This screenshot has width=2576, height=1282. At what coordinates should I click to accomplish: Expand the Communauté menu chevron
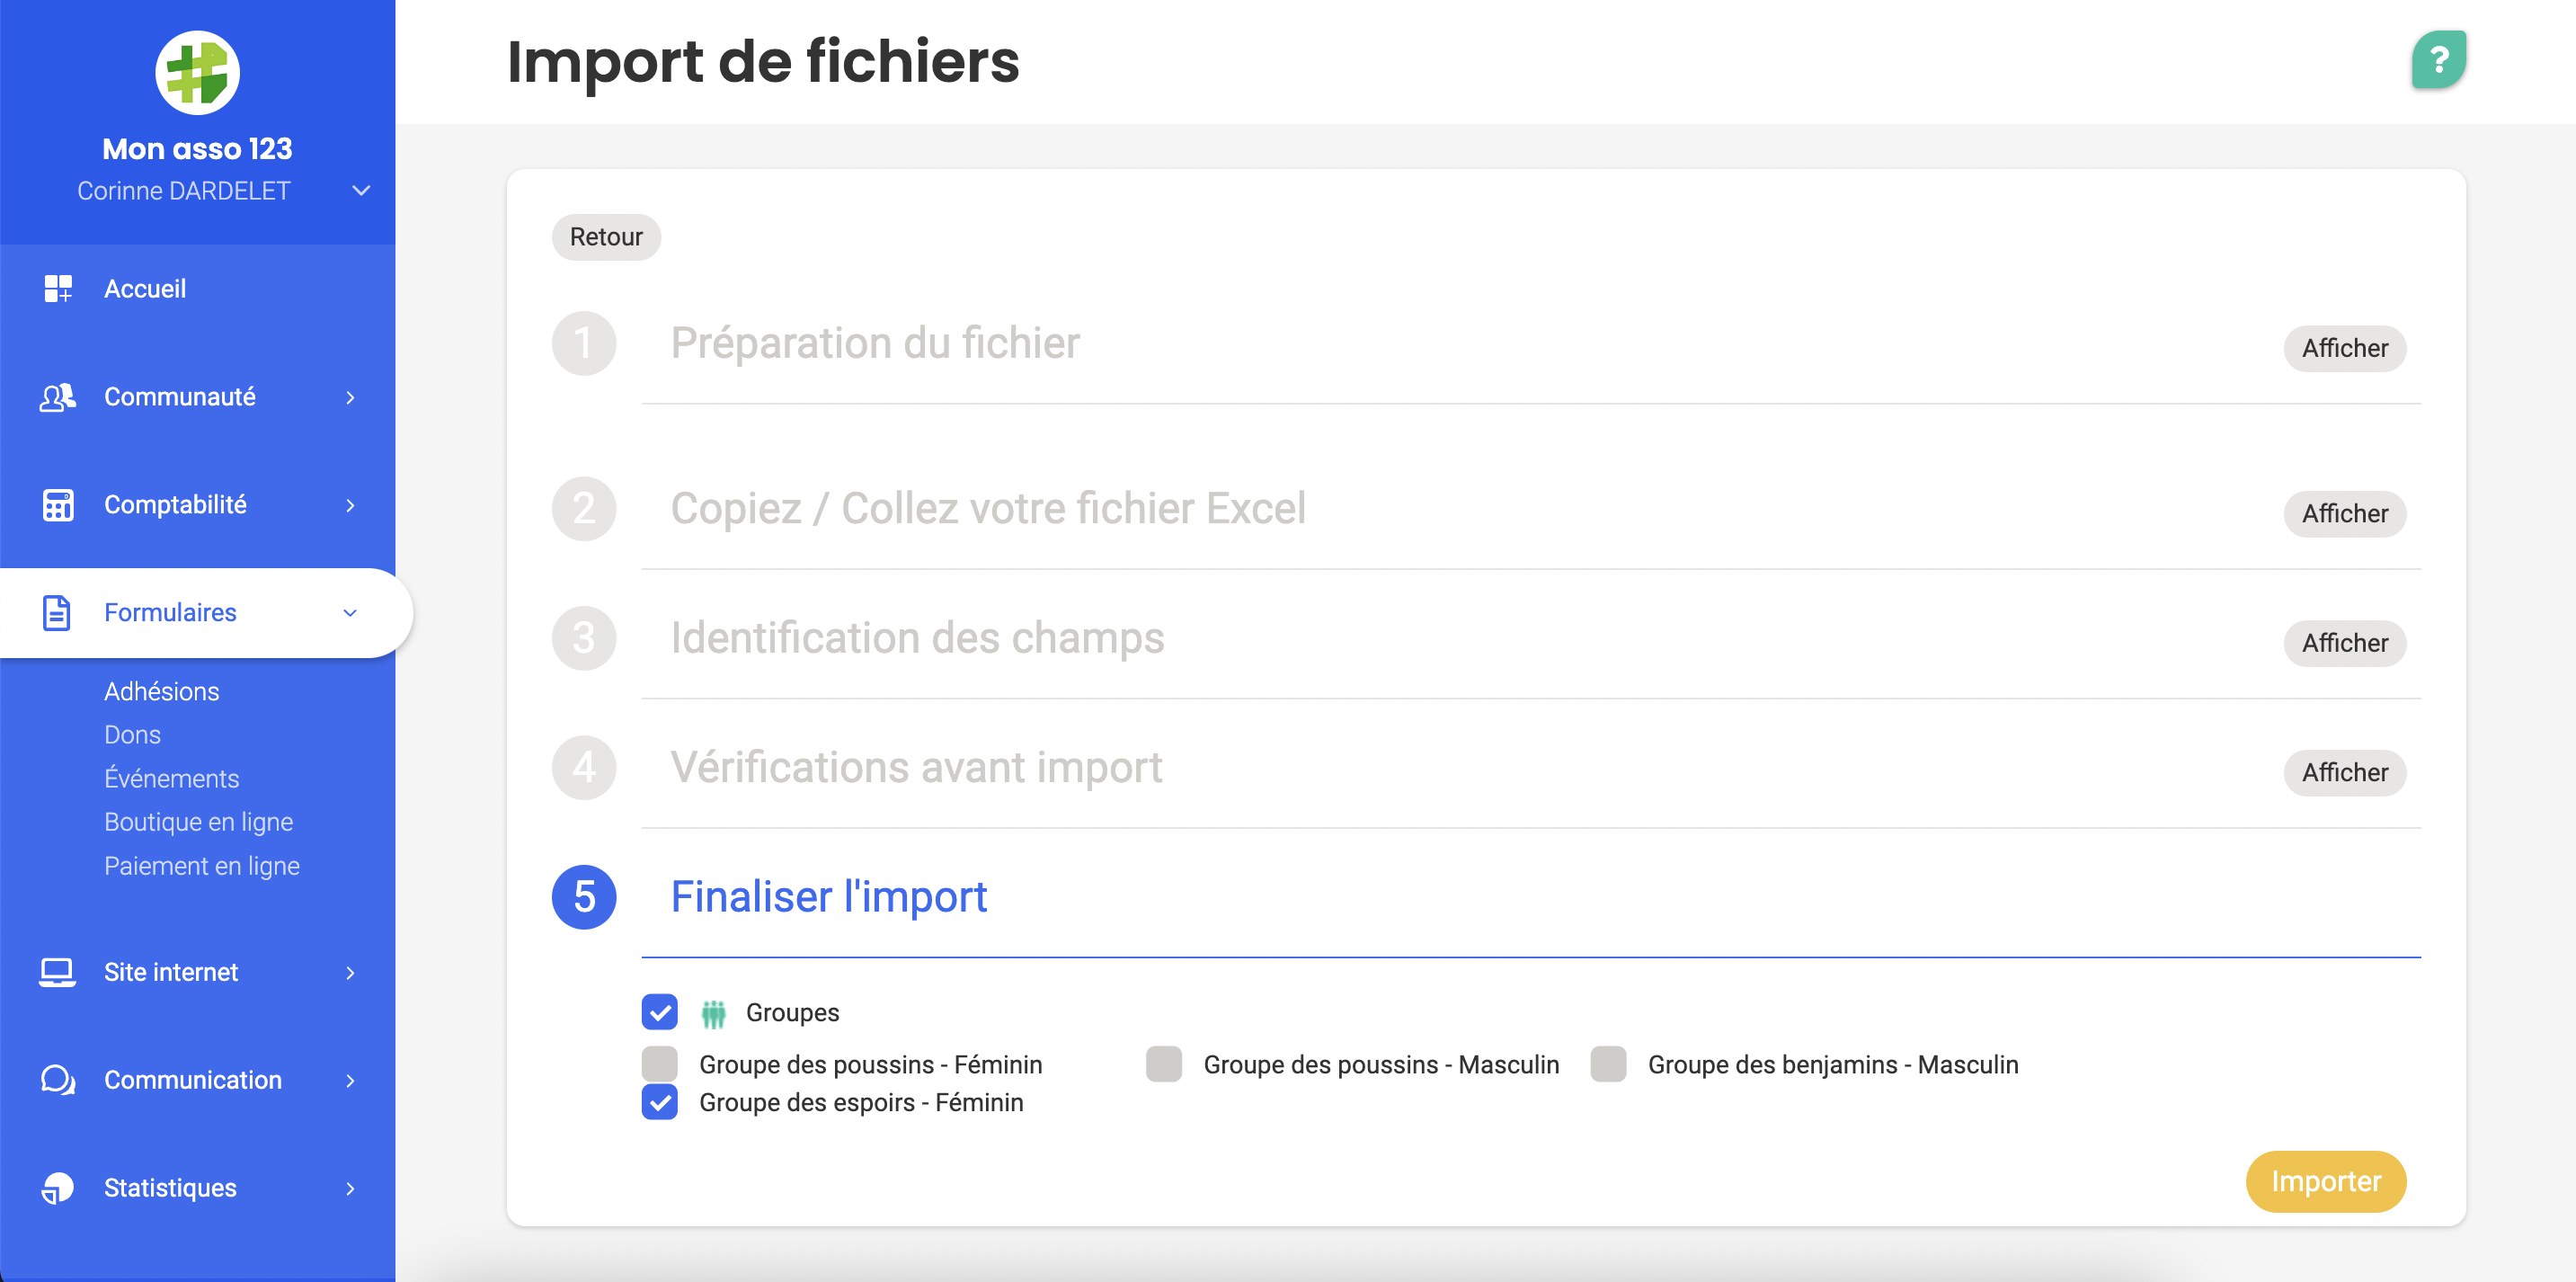[x=350, y=398]
